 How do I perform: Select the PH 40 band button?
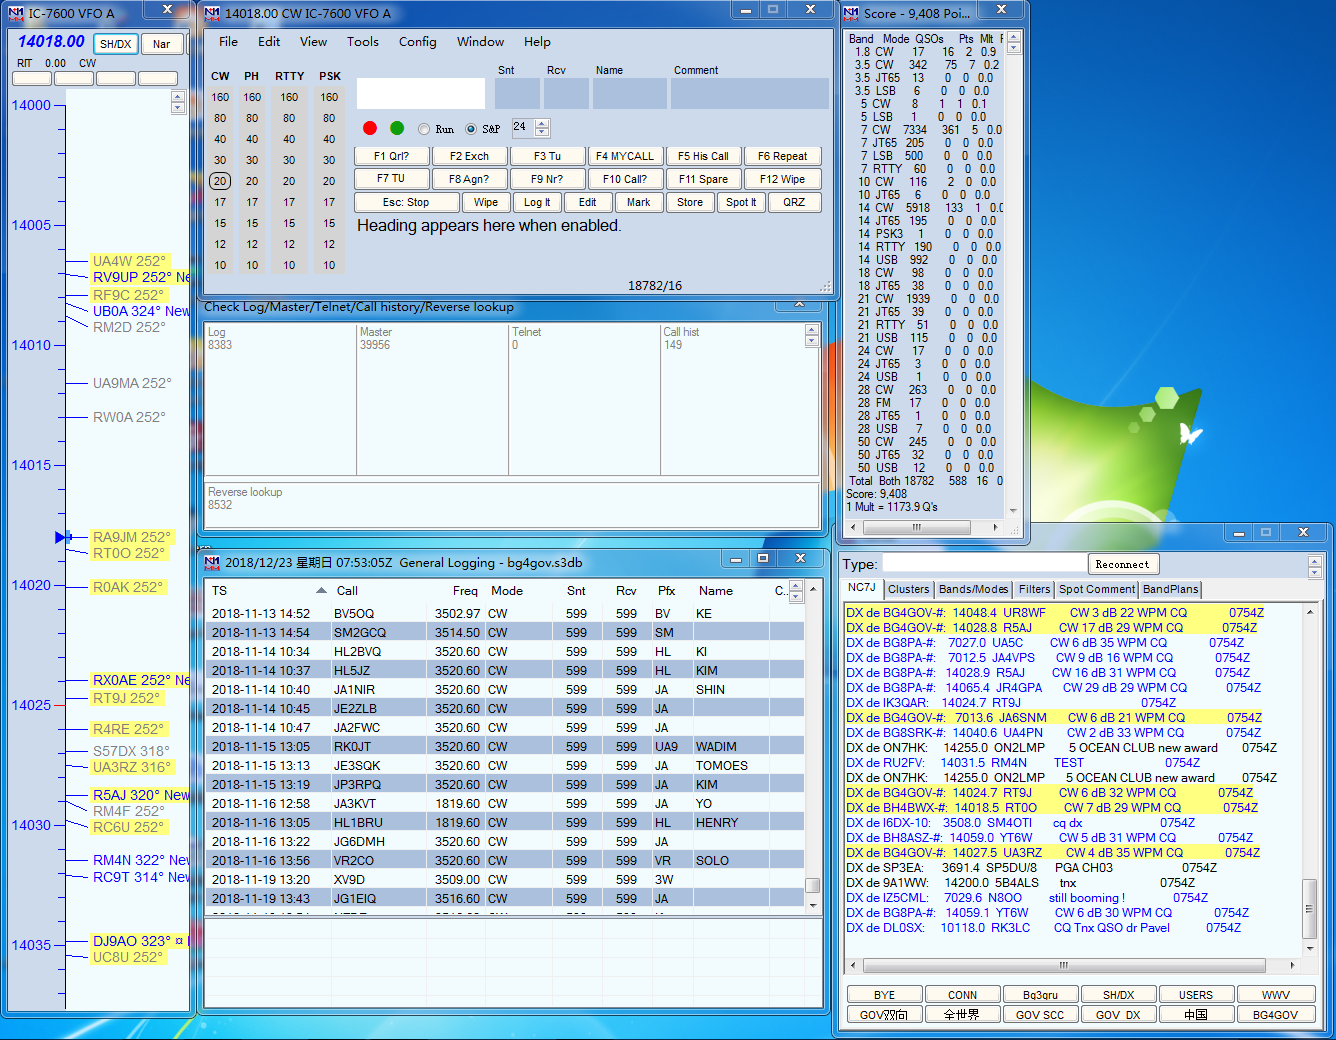pyautogui.click(x=252, y=139)
